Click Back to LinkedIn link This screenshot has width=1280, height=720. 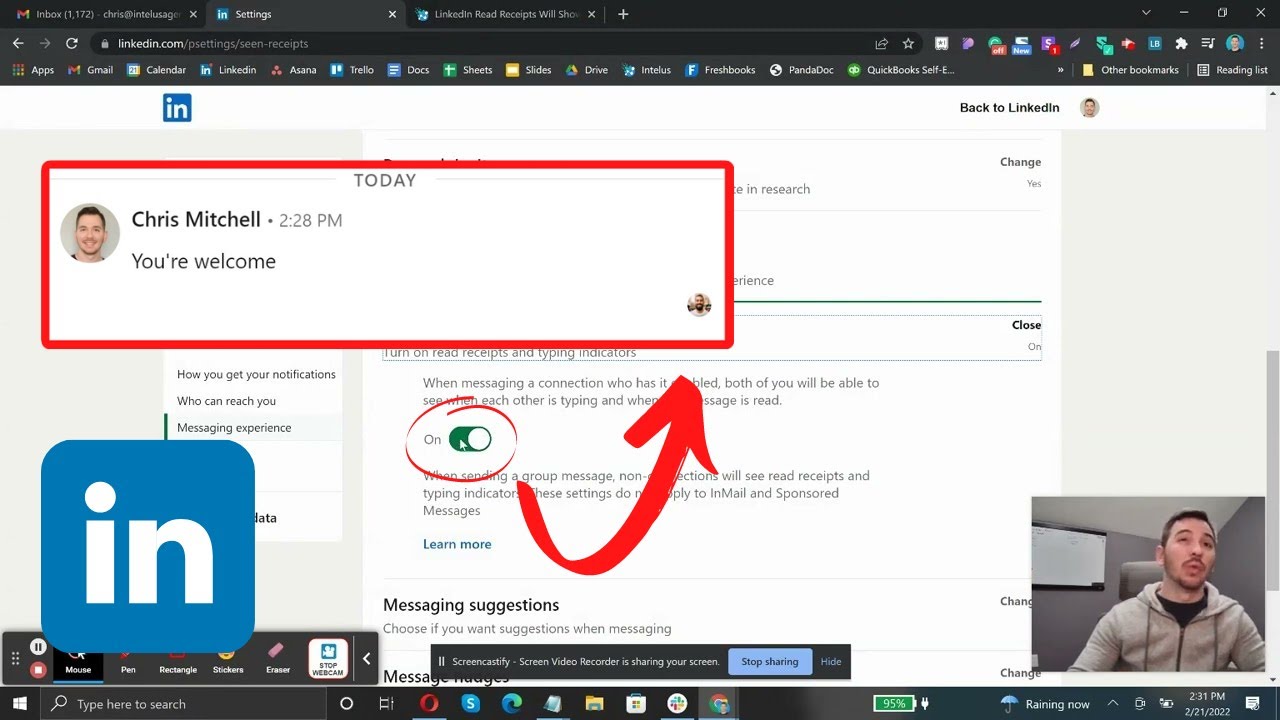coord(1009,108)
